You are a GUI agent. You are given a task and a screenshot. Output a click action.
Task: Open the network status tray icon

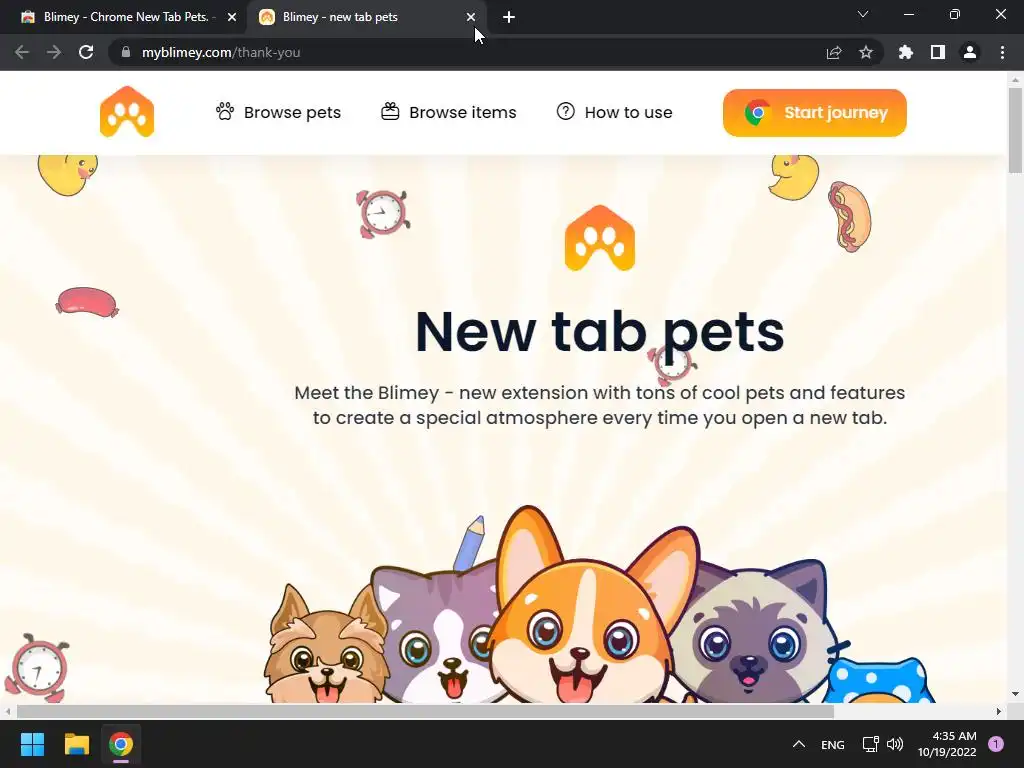coord(871,744)
